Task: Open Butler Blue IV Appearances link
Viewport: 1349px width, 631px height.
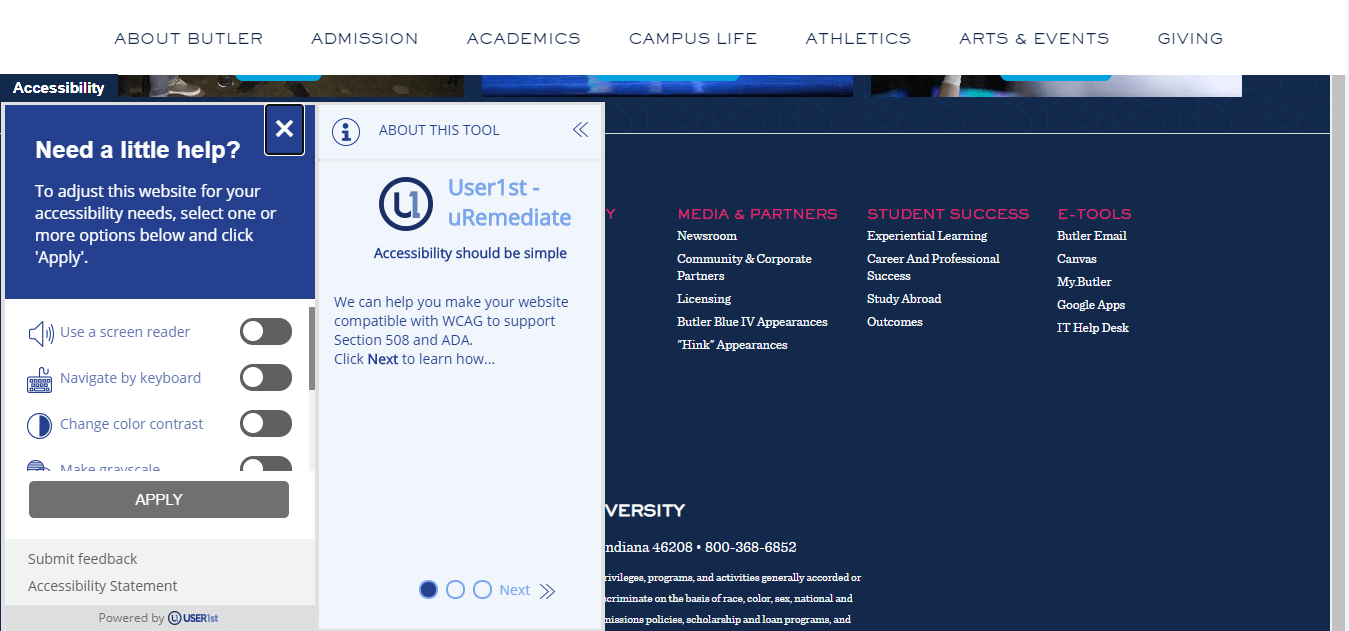Action: click(752, 322)
